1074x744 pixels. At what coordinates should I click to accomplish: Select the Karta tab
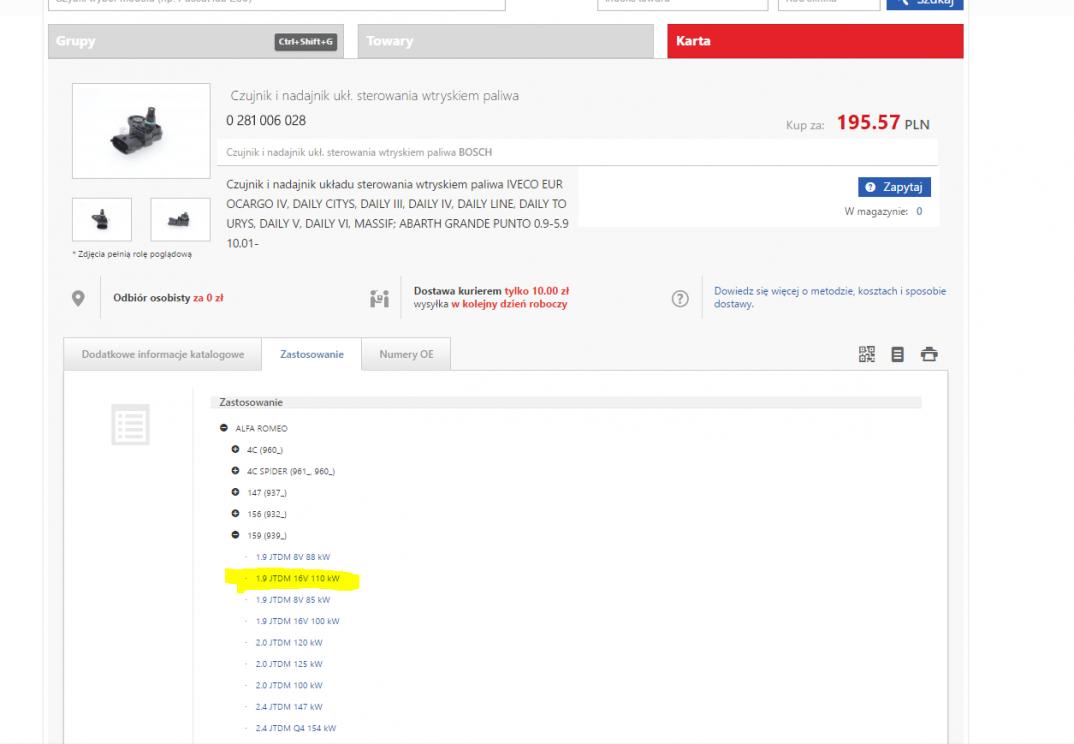pyautogui.click(x=815, y=41)
